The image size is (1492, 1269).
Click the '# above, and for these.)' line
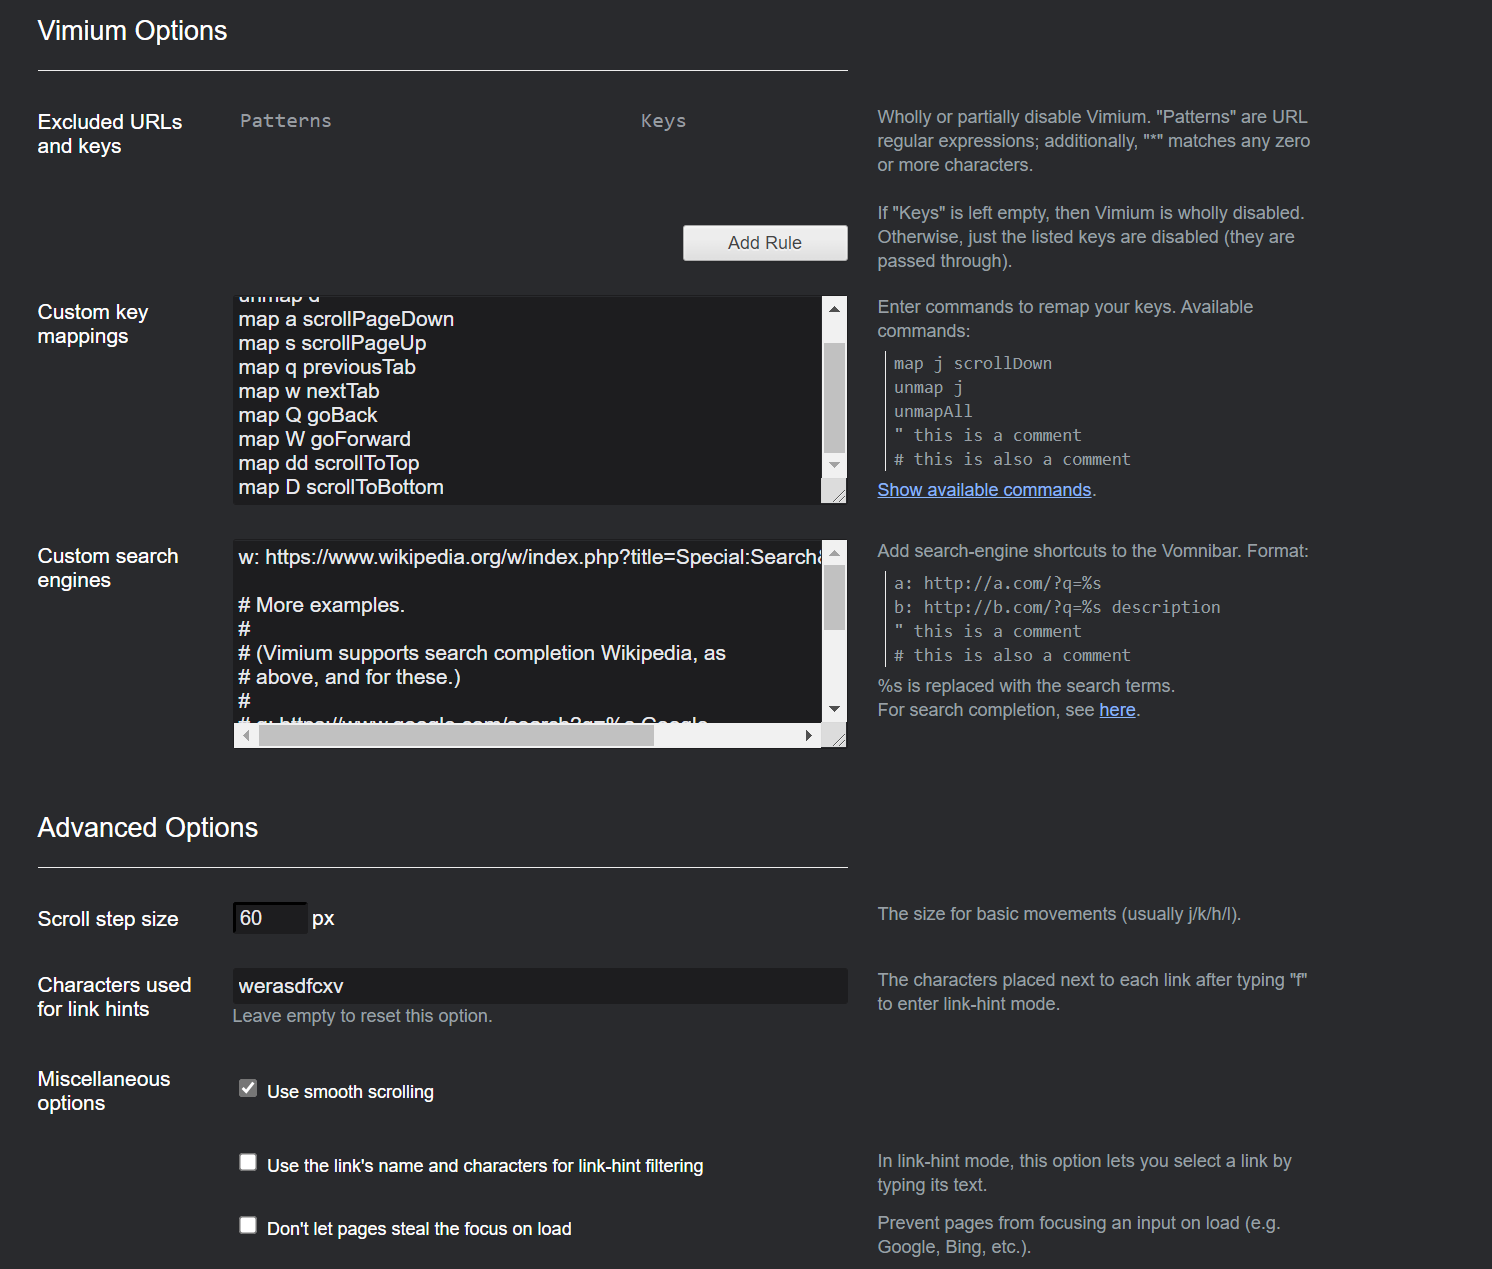tap(349, 677)
